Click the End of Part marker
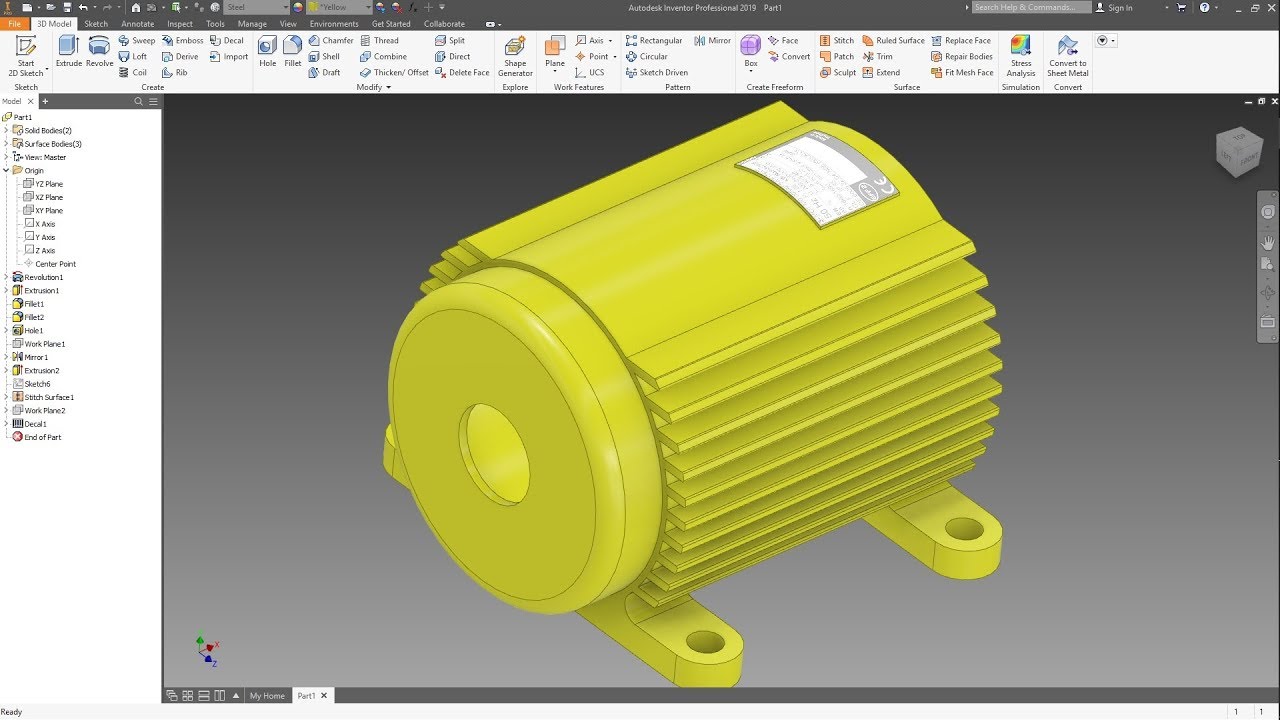The width and height of the screenshot is (1280, 720). pos(36,437)
